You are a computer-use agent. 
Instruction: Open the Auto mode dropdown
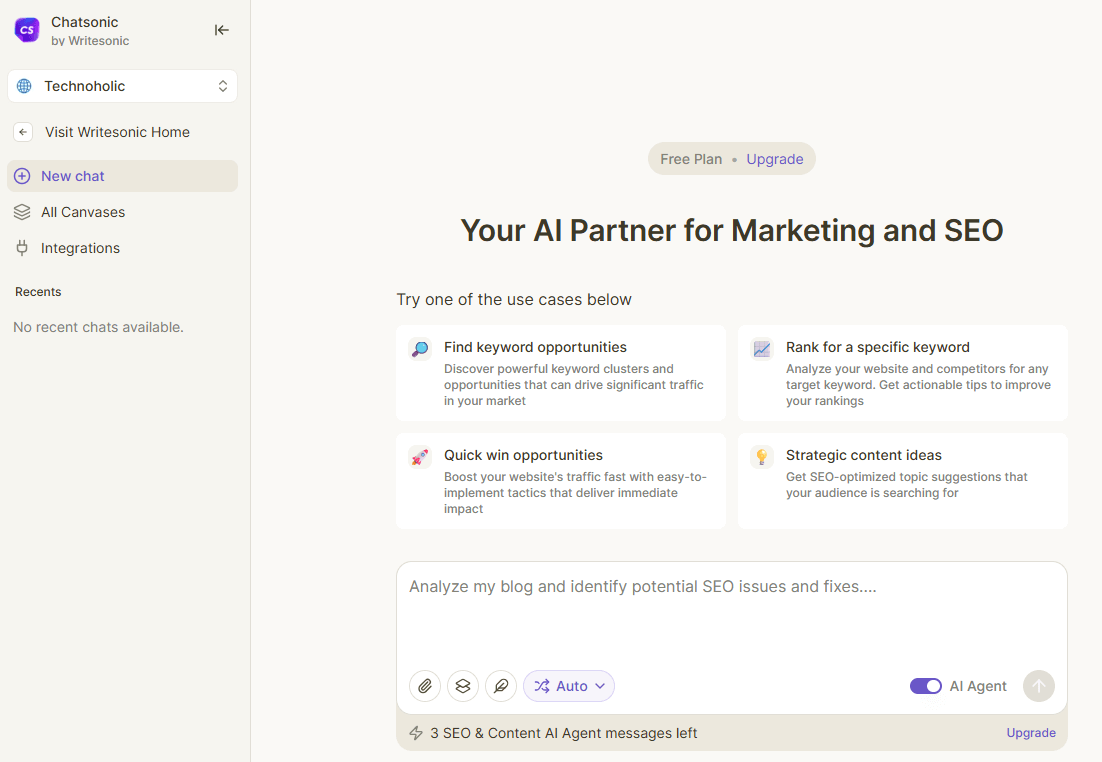569,686
